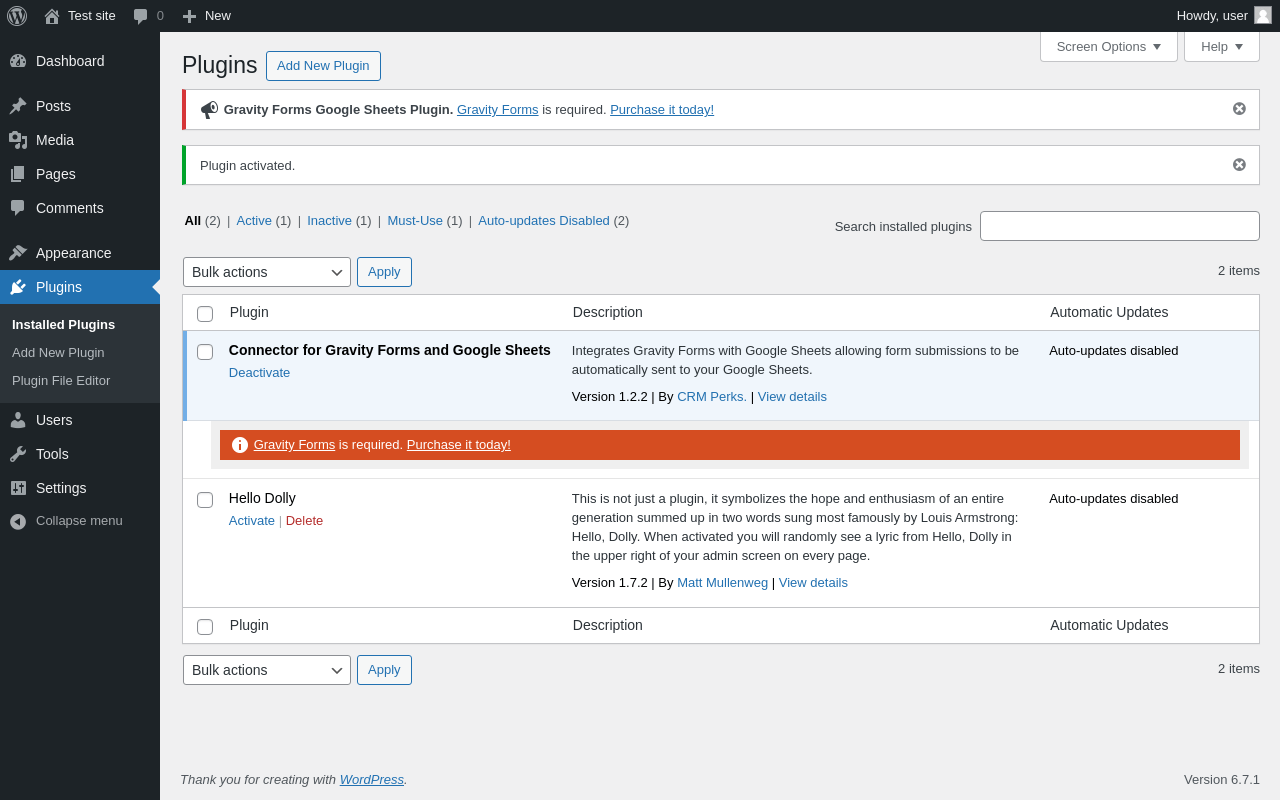Open the top Bulk actions dropdown
The width and height of the screenshot is (1280, 800).
tap(267, 272)
